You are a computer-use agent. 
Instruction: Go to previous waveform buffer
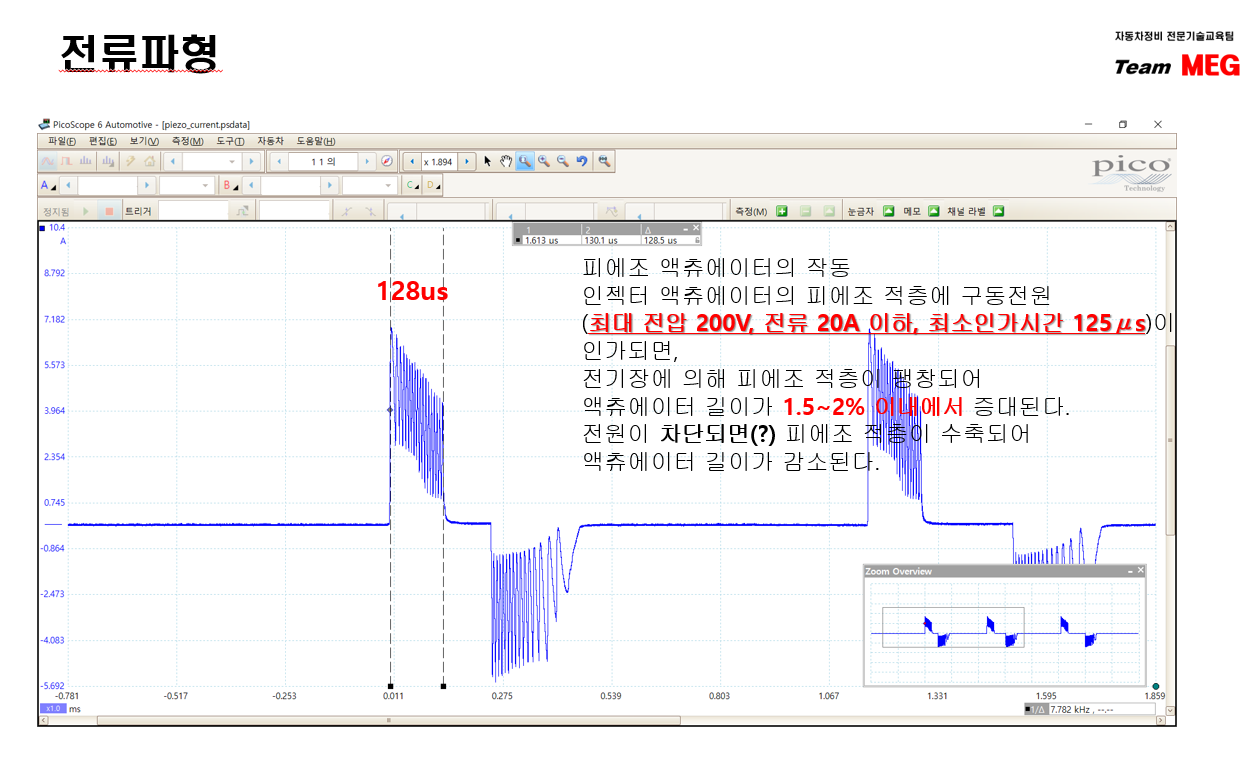[x=279, y=161]
